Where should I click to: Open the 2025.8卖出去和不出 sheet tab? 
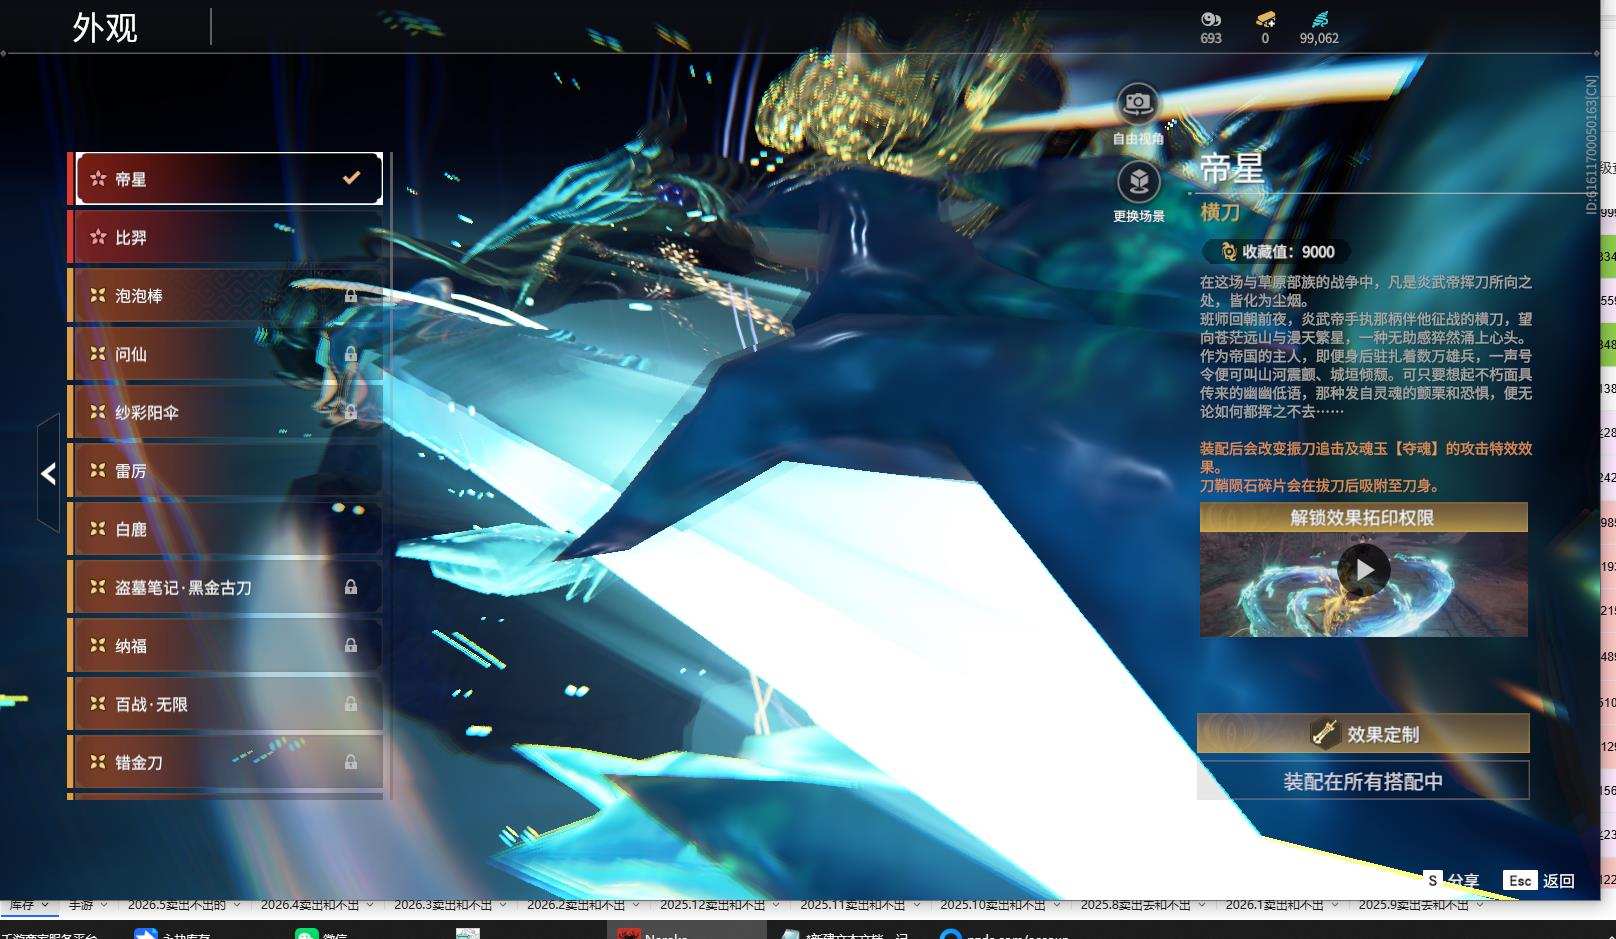point(1136,905)
